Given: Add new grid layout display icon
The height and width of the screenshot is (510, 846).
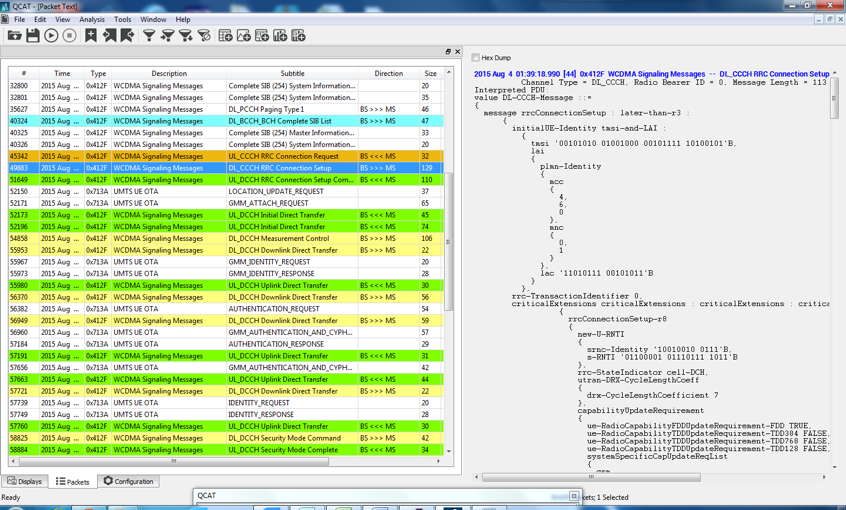Looking at the screenshot, I should (x=262, y=36).
